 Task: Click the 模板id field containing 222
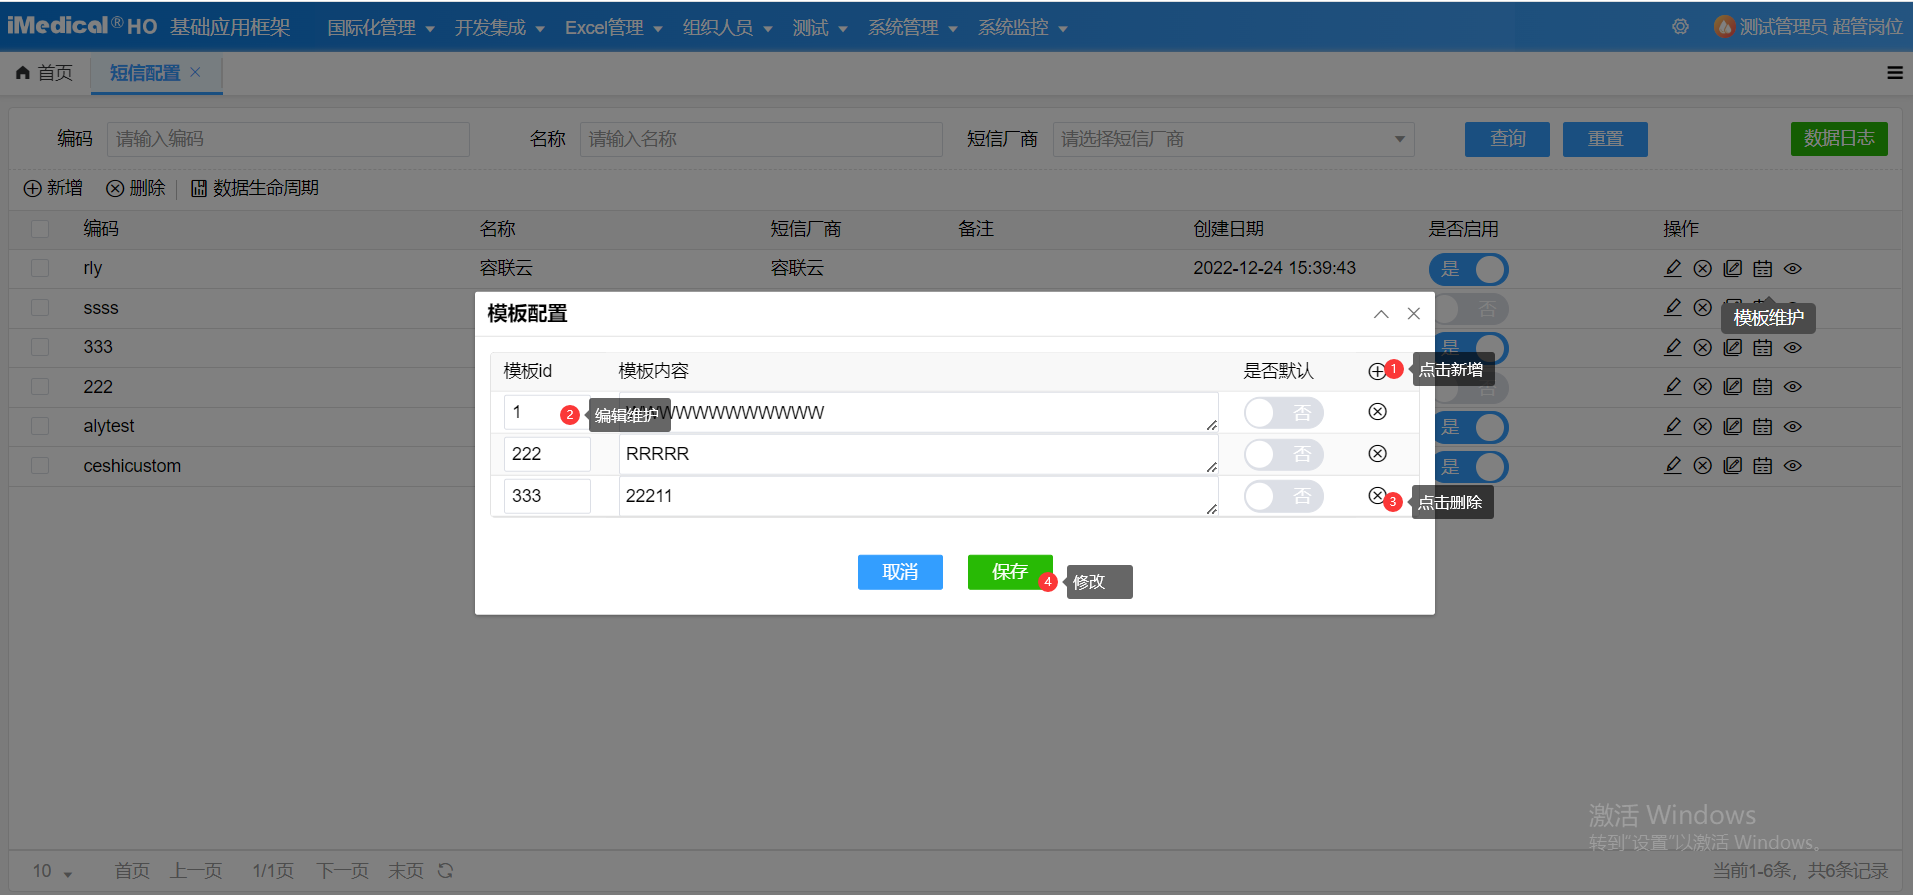click(x=547, y=454)
